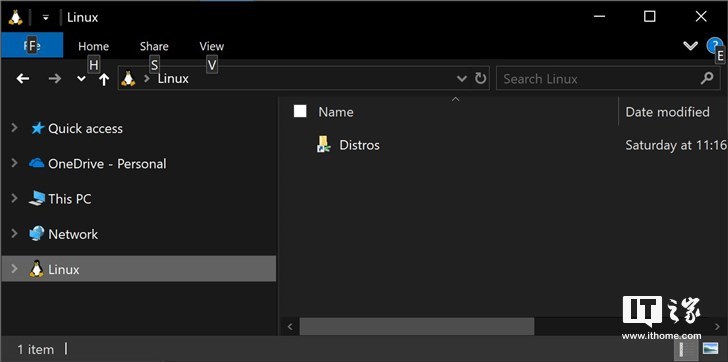Sort by the Date modified column

667,112
